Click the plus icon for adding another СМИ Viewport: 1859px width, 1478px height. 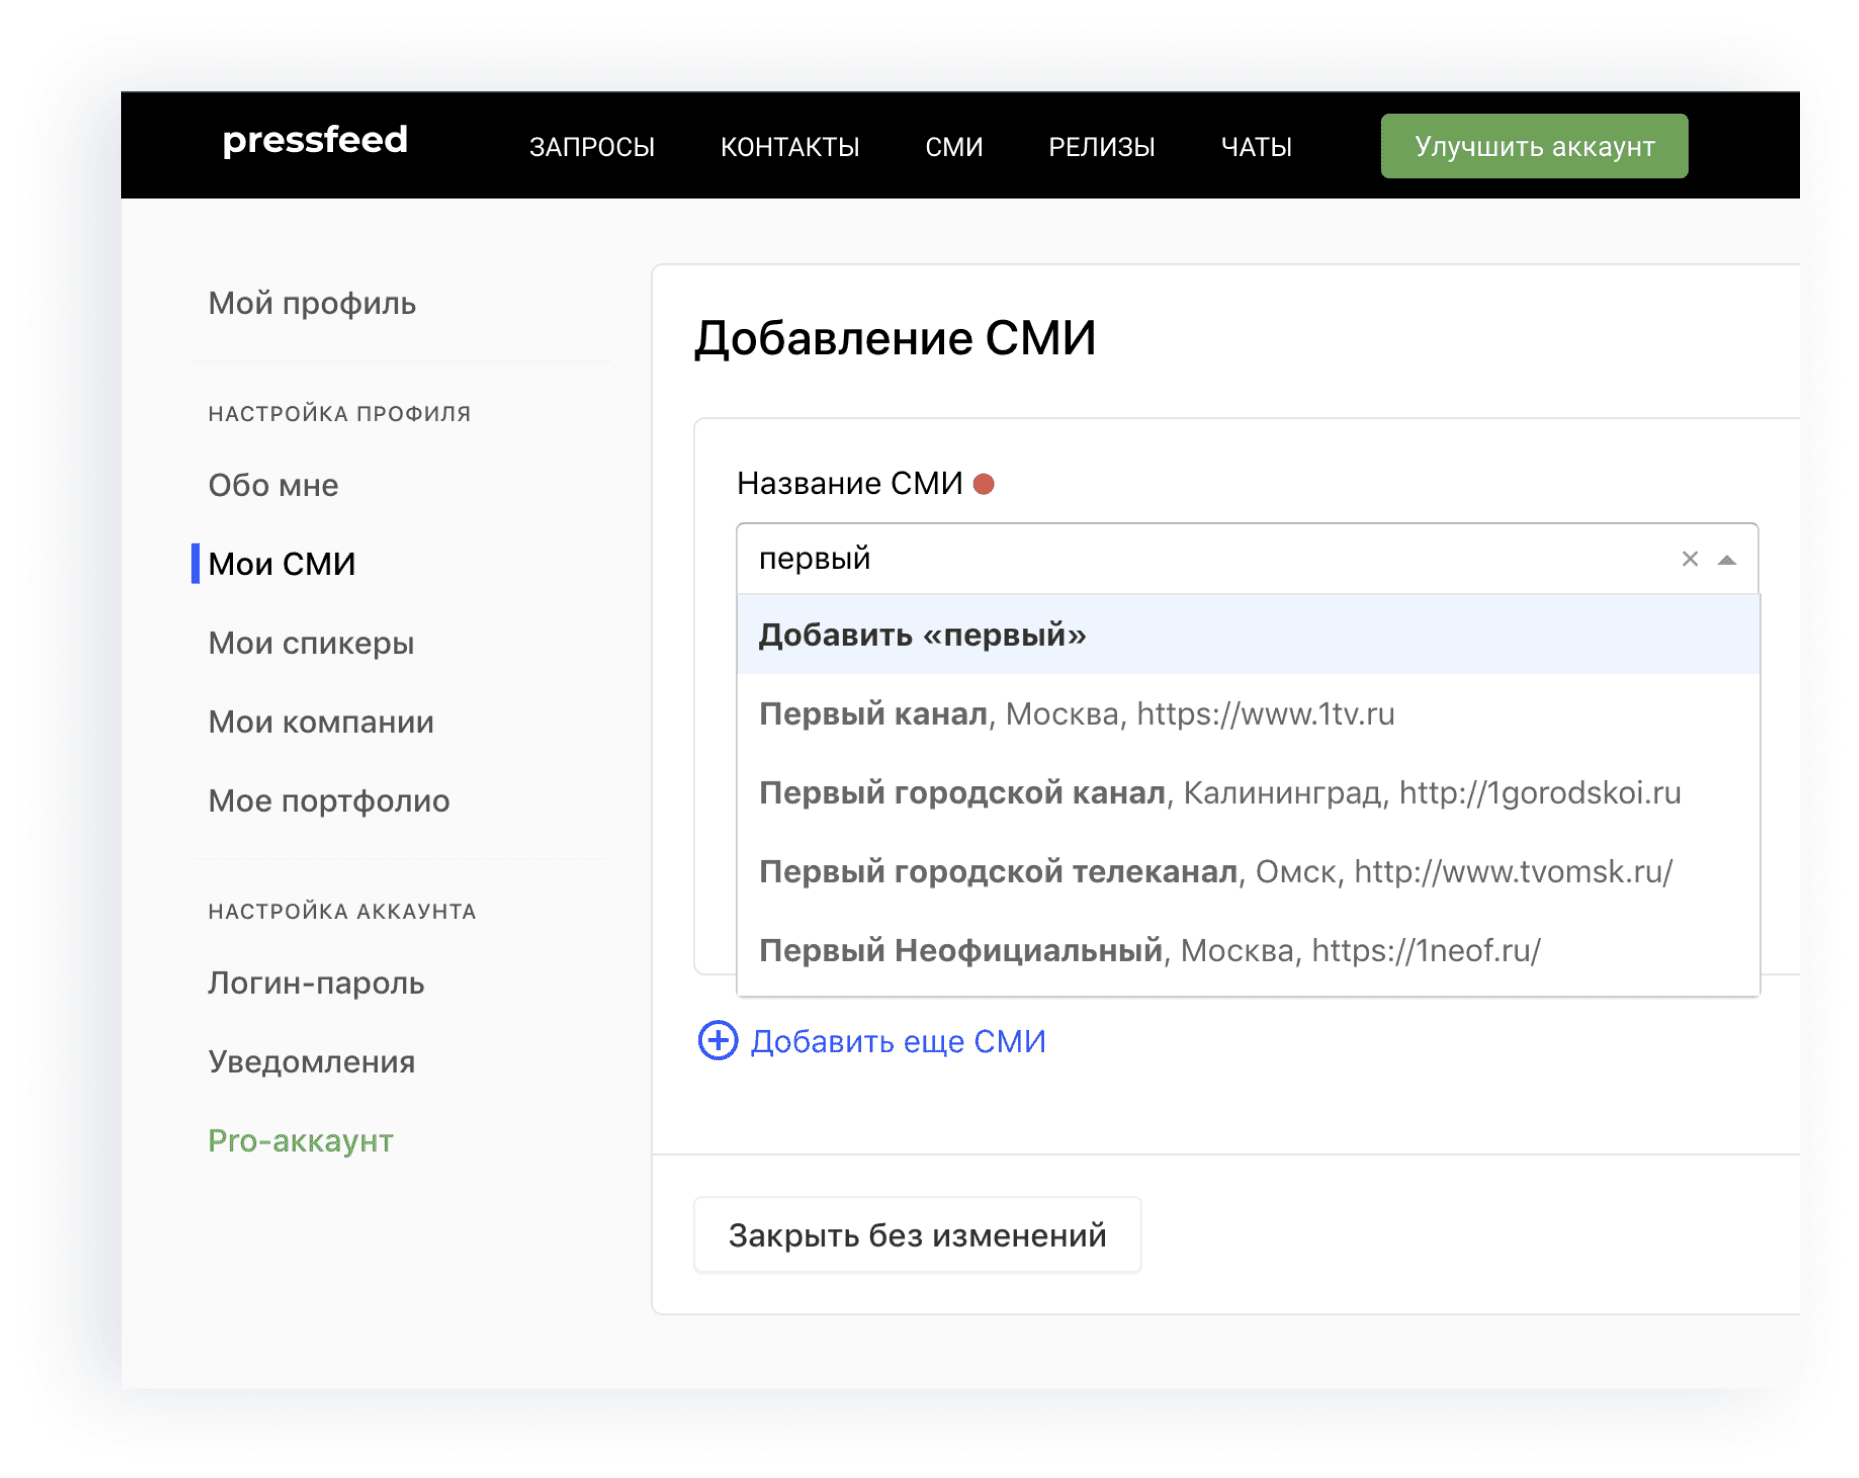717,1040
